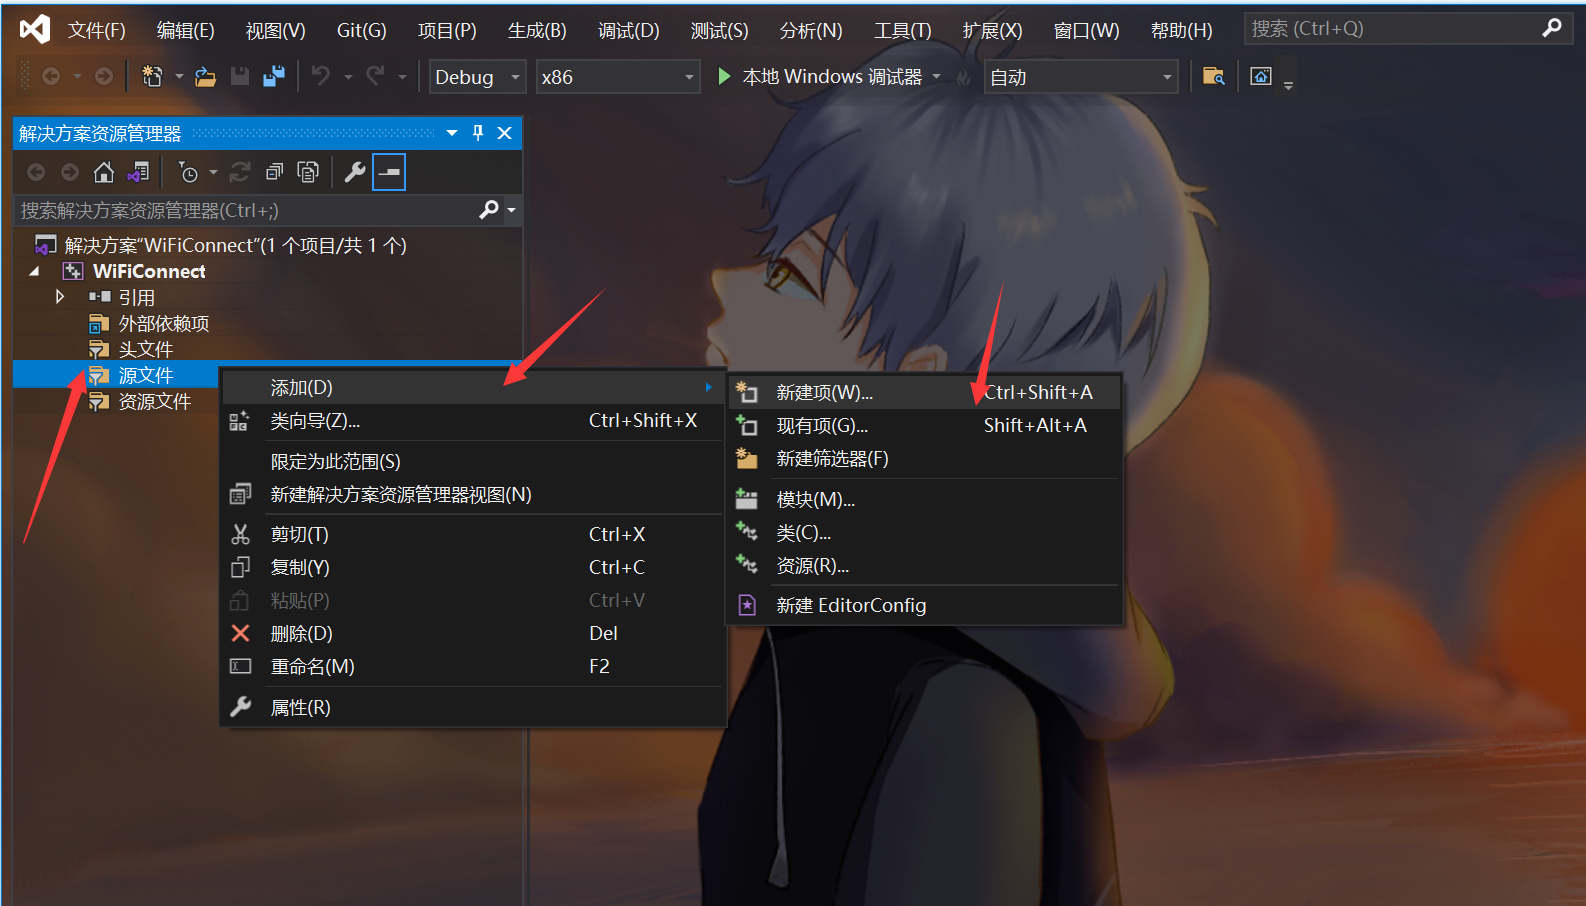1586x906 pixels.
Task: Select the 头文件 folder in the tree
Action: (x=146, y=349)
